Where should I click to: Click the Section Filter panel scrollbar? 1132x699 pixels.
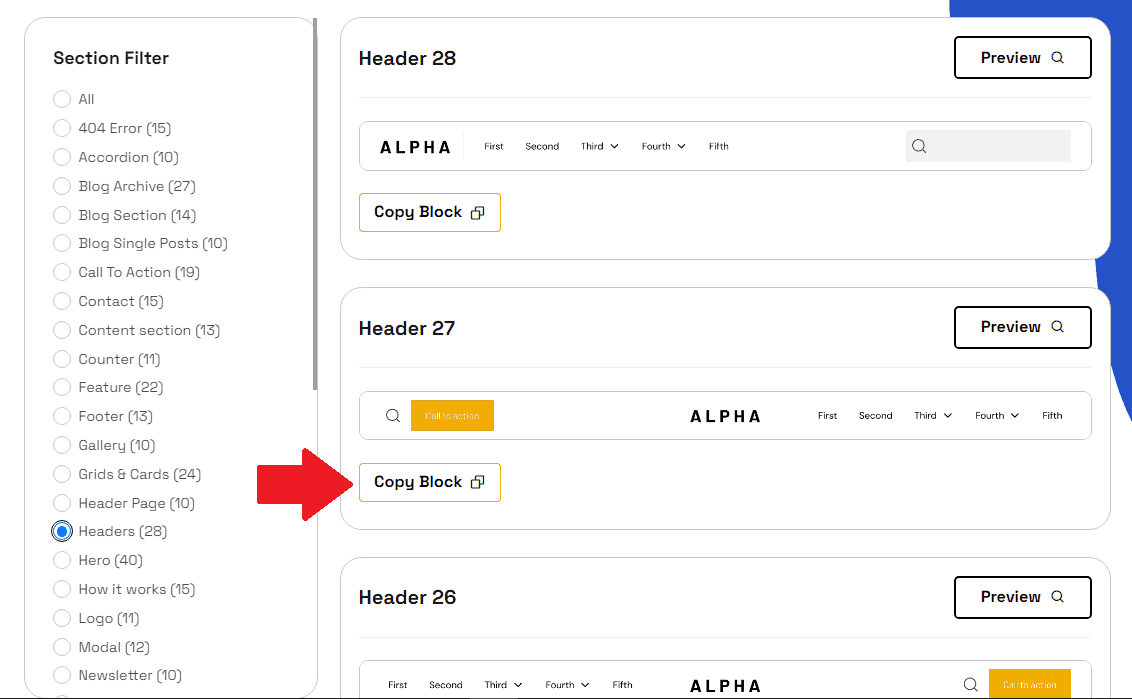click(315, 204)
